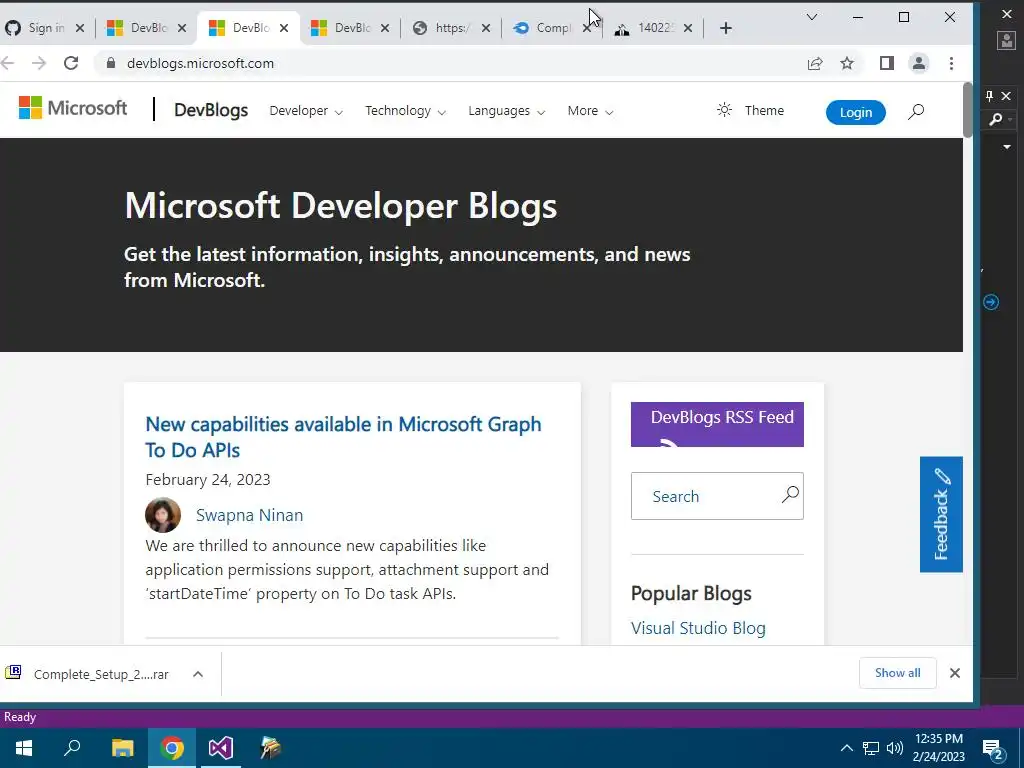The height and width of the screenshot is (768, 1024).
Task: Bookmark this page with the star icon
Action: click(847, 63)
